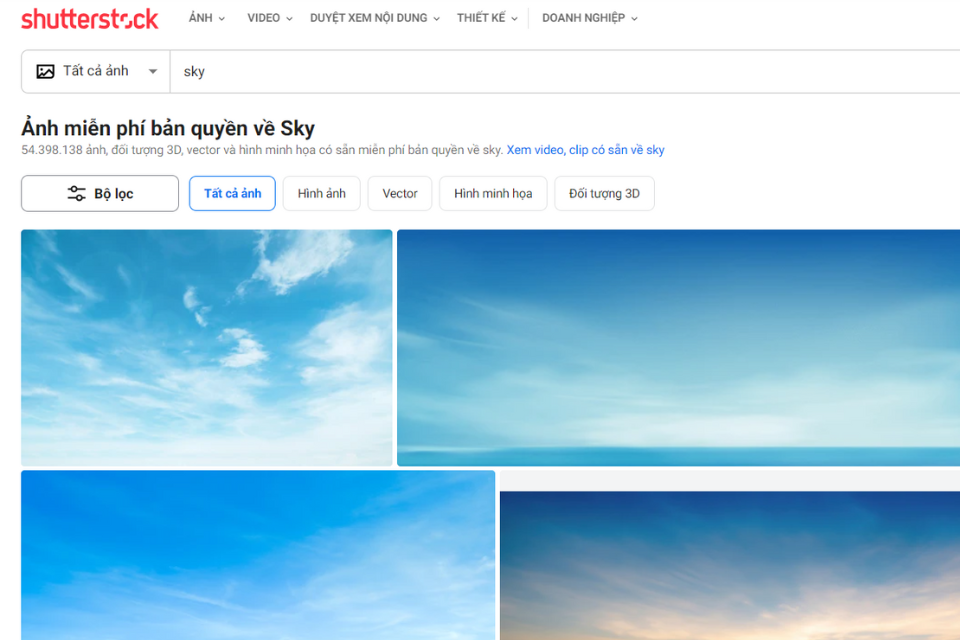Expand the Tất cả ảnh search type dropdown
This screenshot has width=960, height=640.
coord(96,72)
